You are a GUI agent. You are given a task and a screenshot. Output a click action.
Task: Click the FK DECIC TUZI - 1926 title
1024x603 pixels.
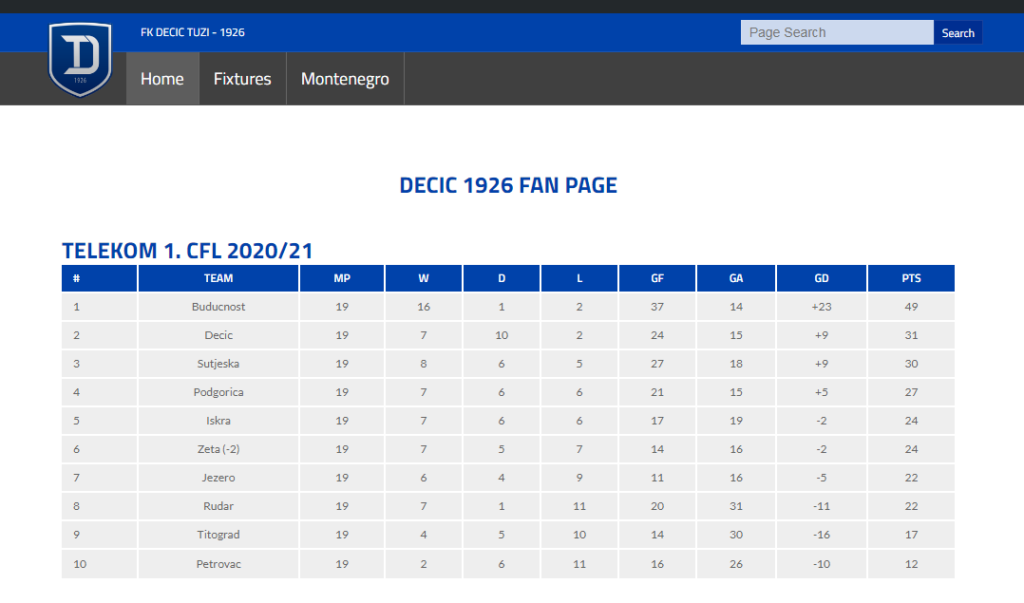click(193, 33)
